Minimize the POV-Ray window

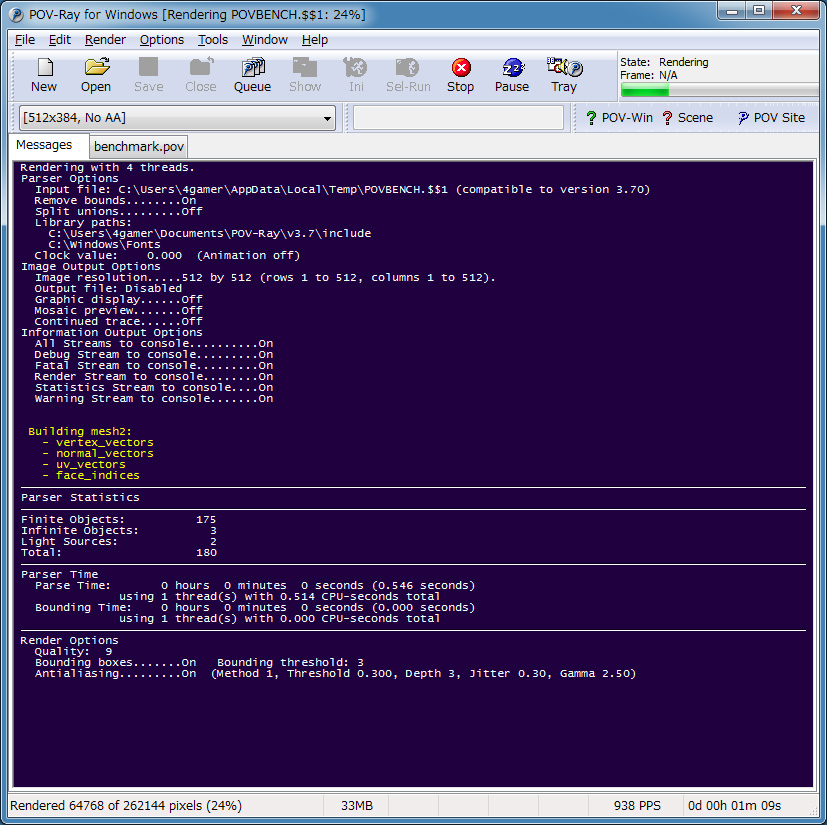click(x=732, y=11)
